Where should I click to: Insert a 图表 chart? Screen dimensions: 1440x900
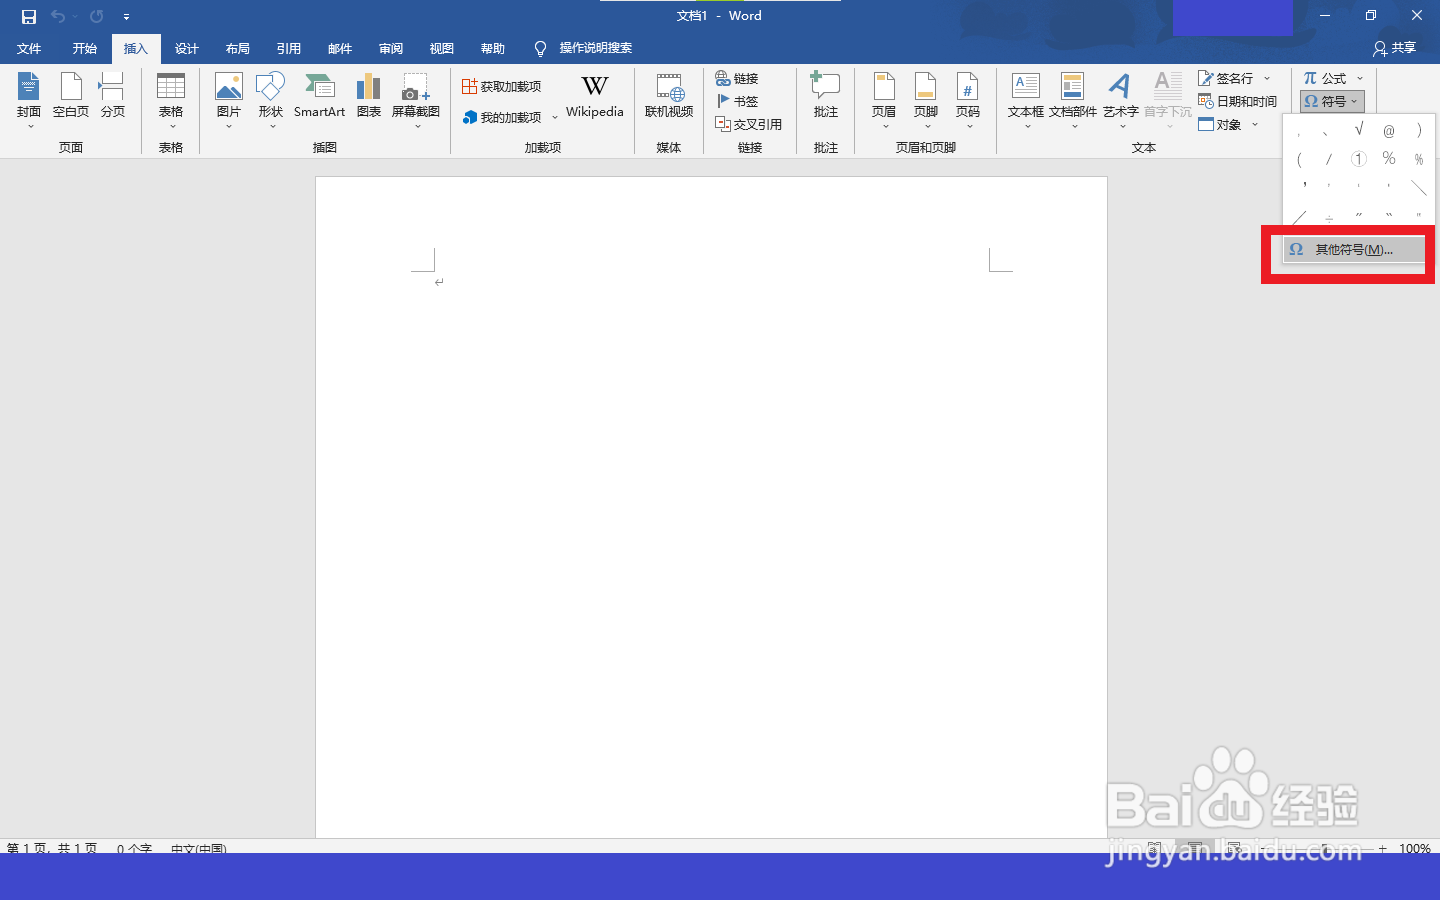(369, 96)
